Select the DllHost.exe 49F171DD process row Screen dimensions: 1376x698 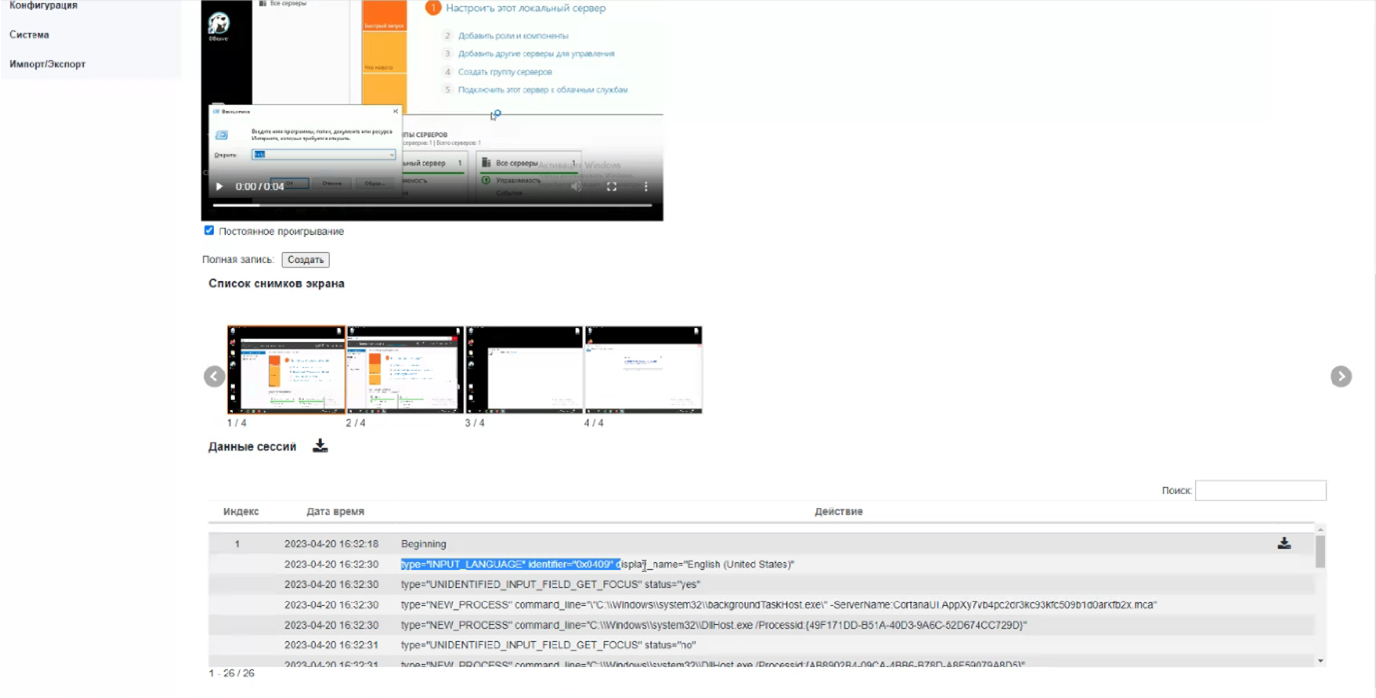761,625
